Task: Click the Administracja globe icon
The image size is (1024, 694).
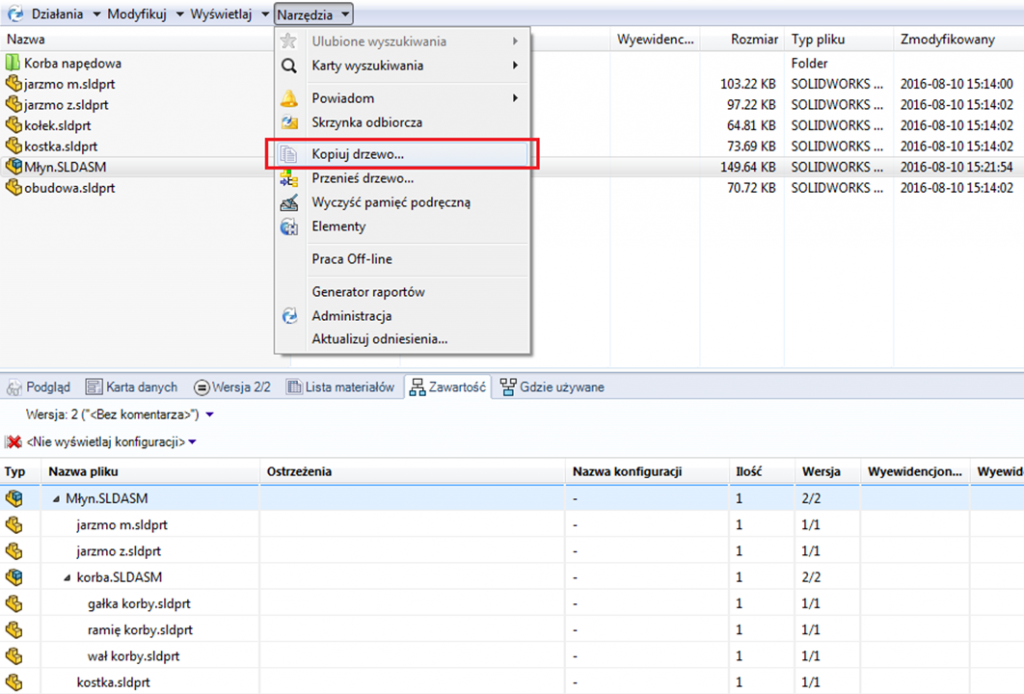Action: click(290, 316)
